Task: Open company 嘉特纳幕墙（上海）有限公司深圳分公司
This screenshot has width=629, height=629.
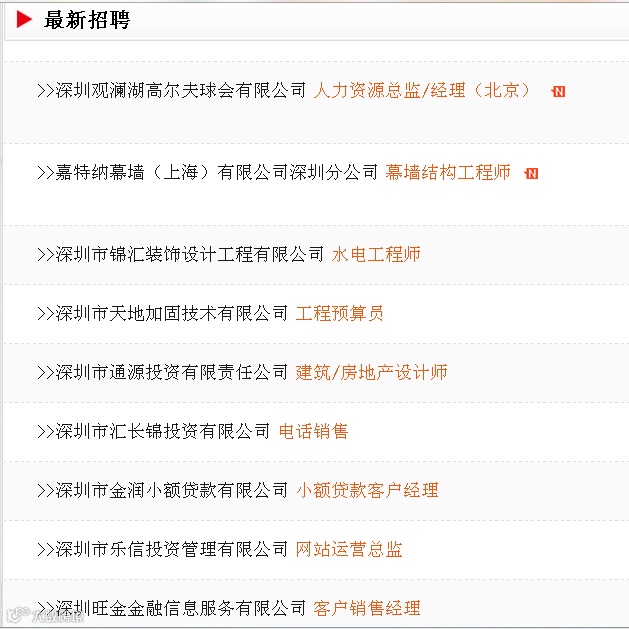Action: pyautogui.click(x=217, y=172)
